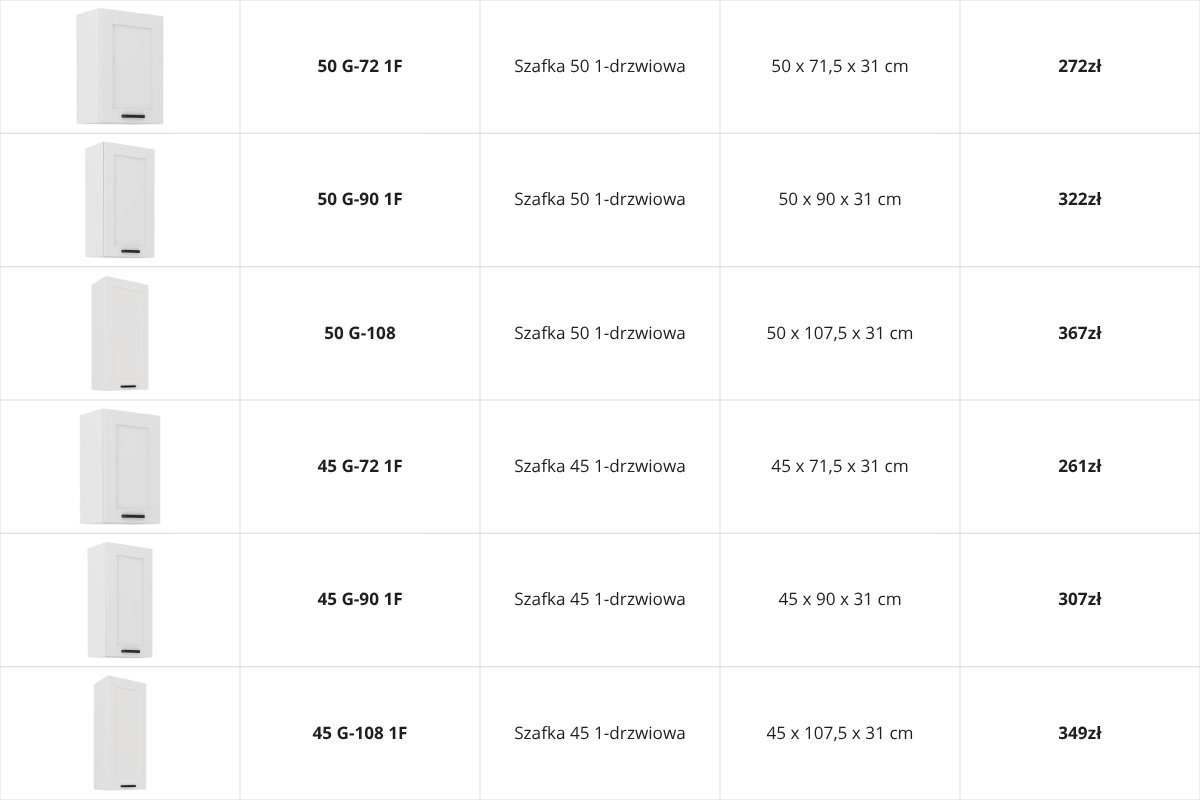Open the 50 G-90 1F cabinet image
The width and height of the screenshot is (1200, 800).
120,200
